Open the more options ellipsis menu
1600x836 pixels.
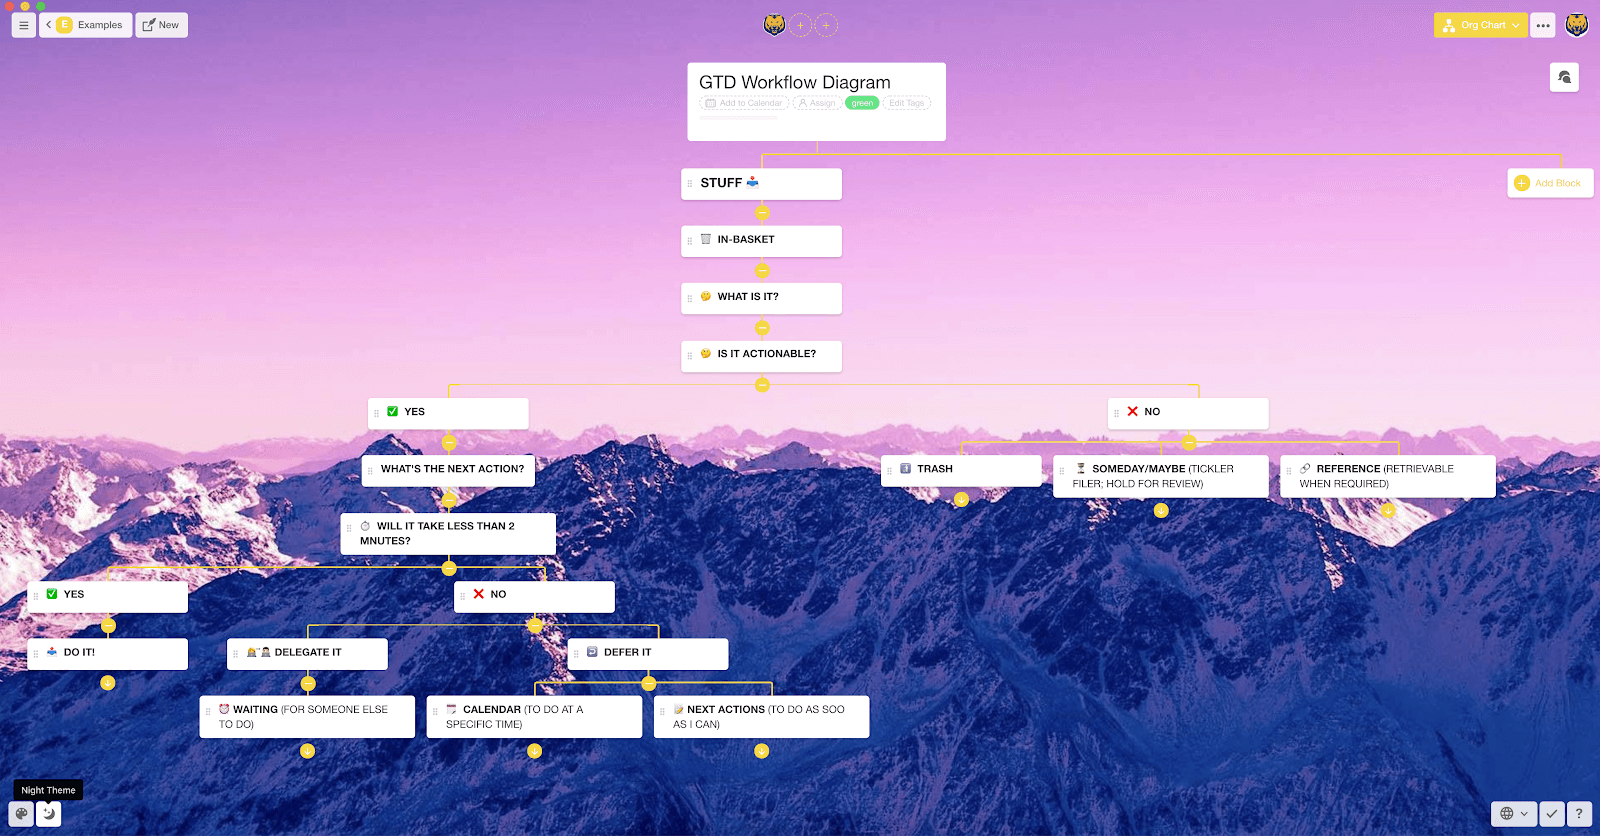tap(1543, 25)
